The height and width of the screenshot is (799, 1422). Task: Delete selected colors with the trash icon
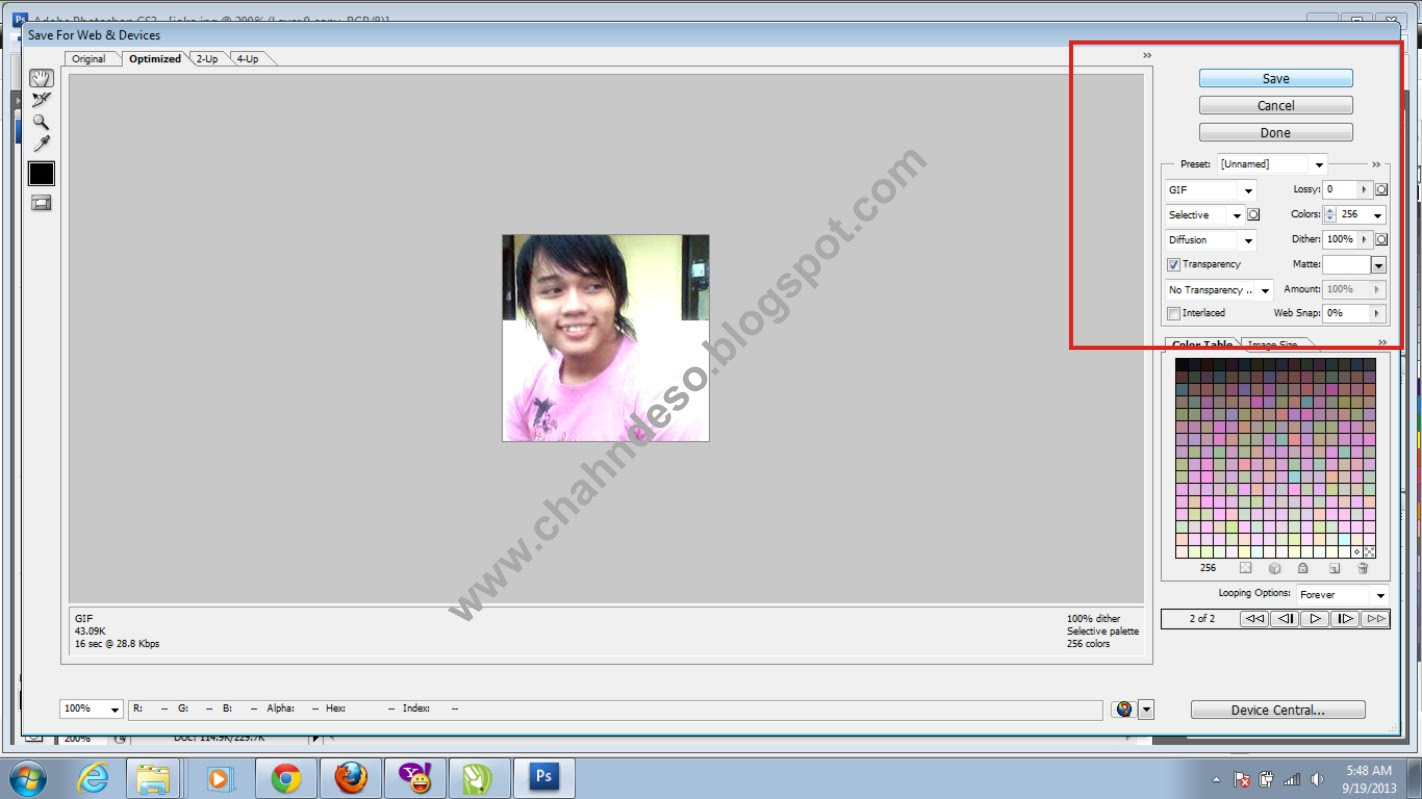pos(1363,568)
